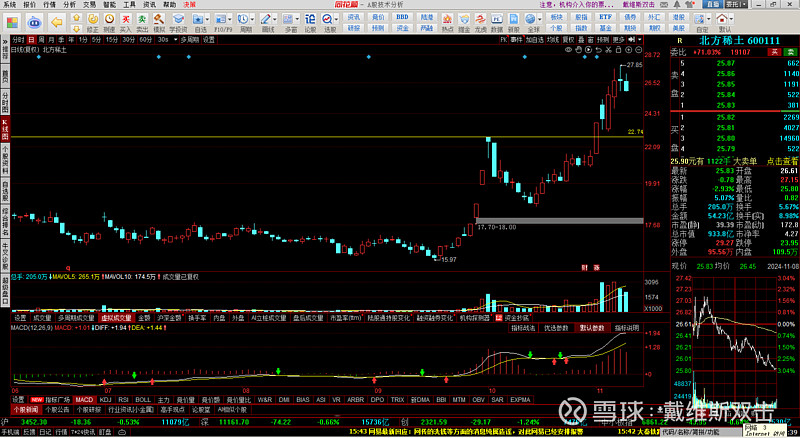Select the 周 weekly period button

(x=41, y=39)
